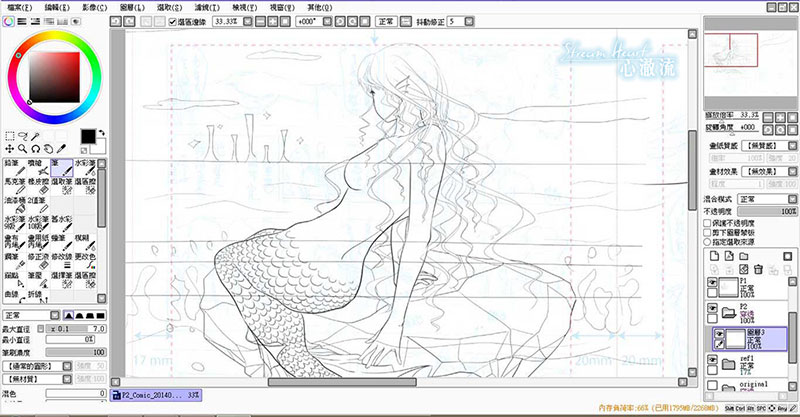Choose the 曲線 curve tool
The width and height of the screenshot is (800, 417).
coord(14,296)
